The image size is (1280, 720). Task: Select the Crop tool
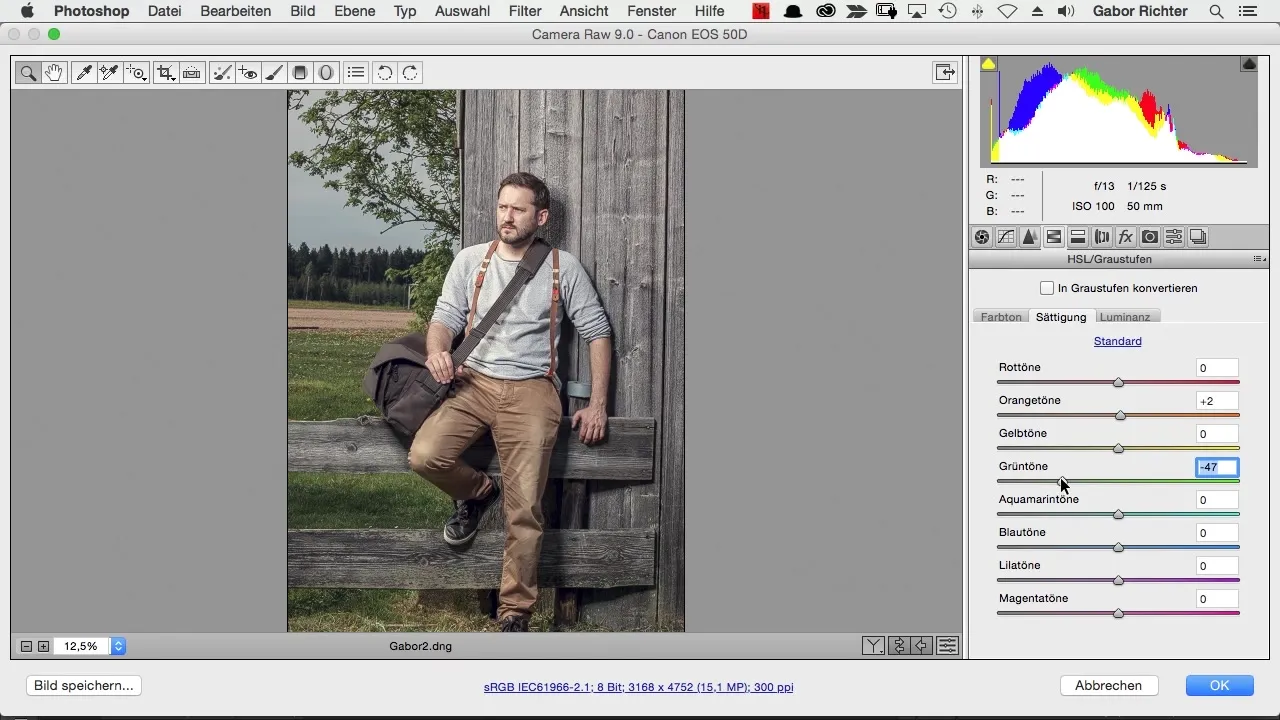[166, 72]
